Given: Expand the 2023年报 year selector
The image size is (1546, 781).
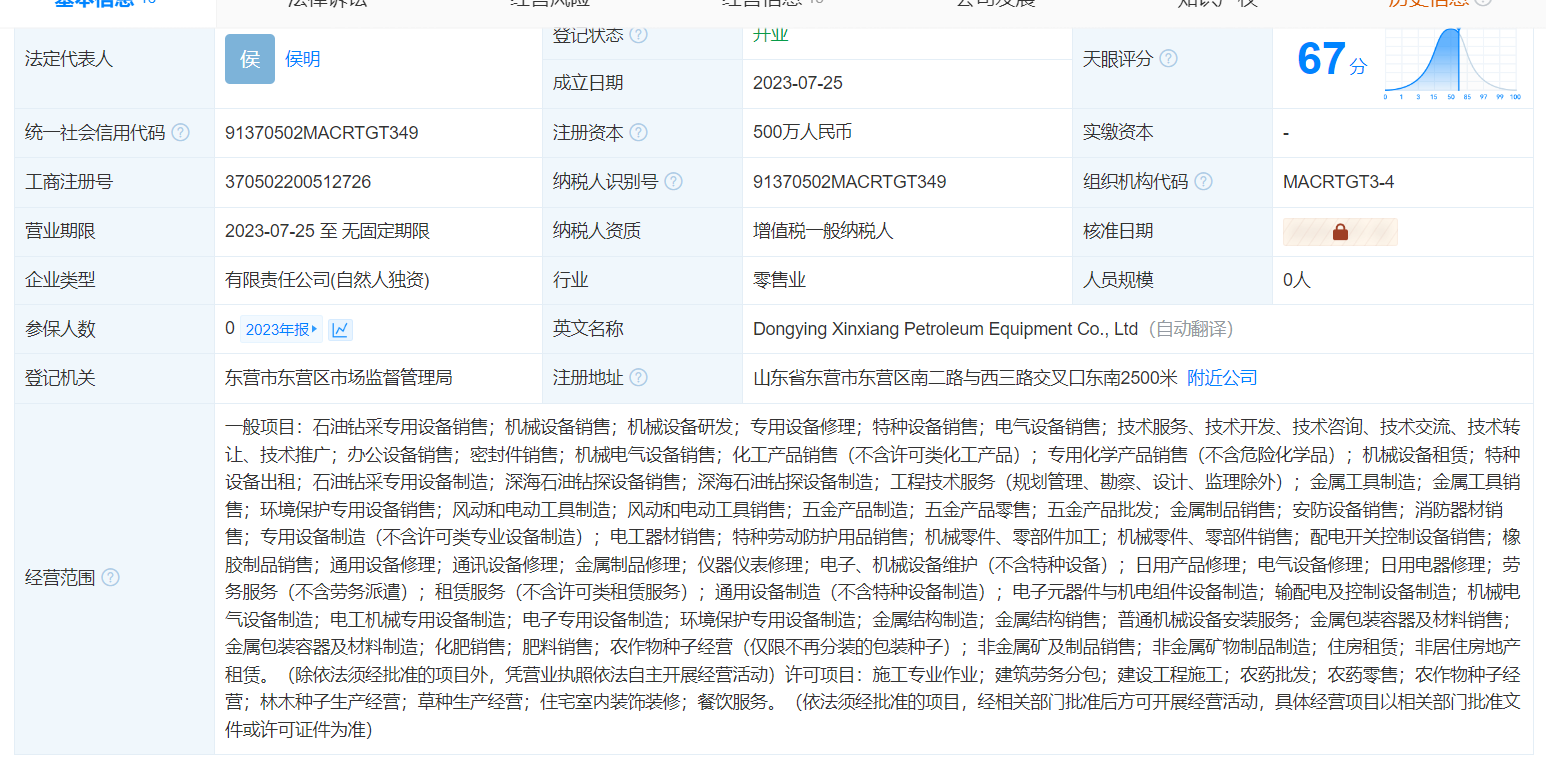Looking at the screenshot, I should point(282,329).
